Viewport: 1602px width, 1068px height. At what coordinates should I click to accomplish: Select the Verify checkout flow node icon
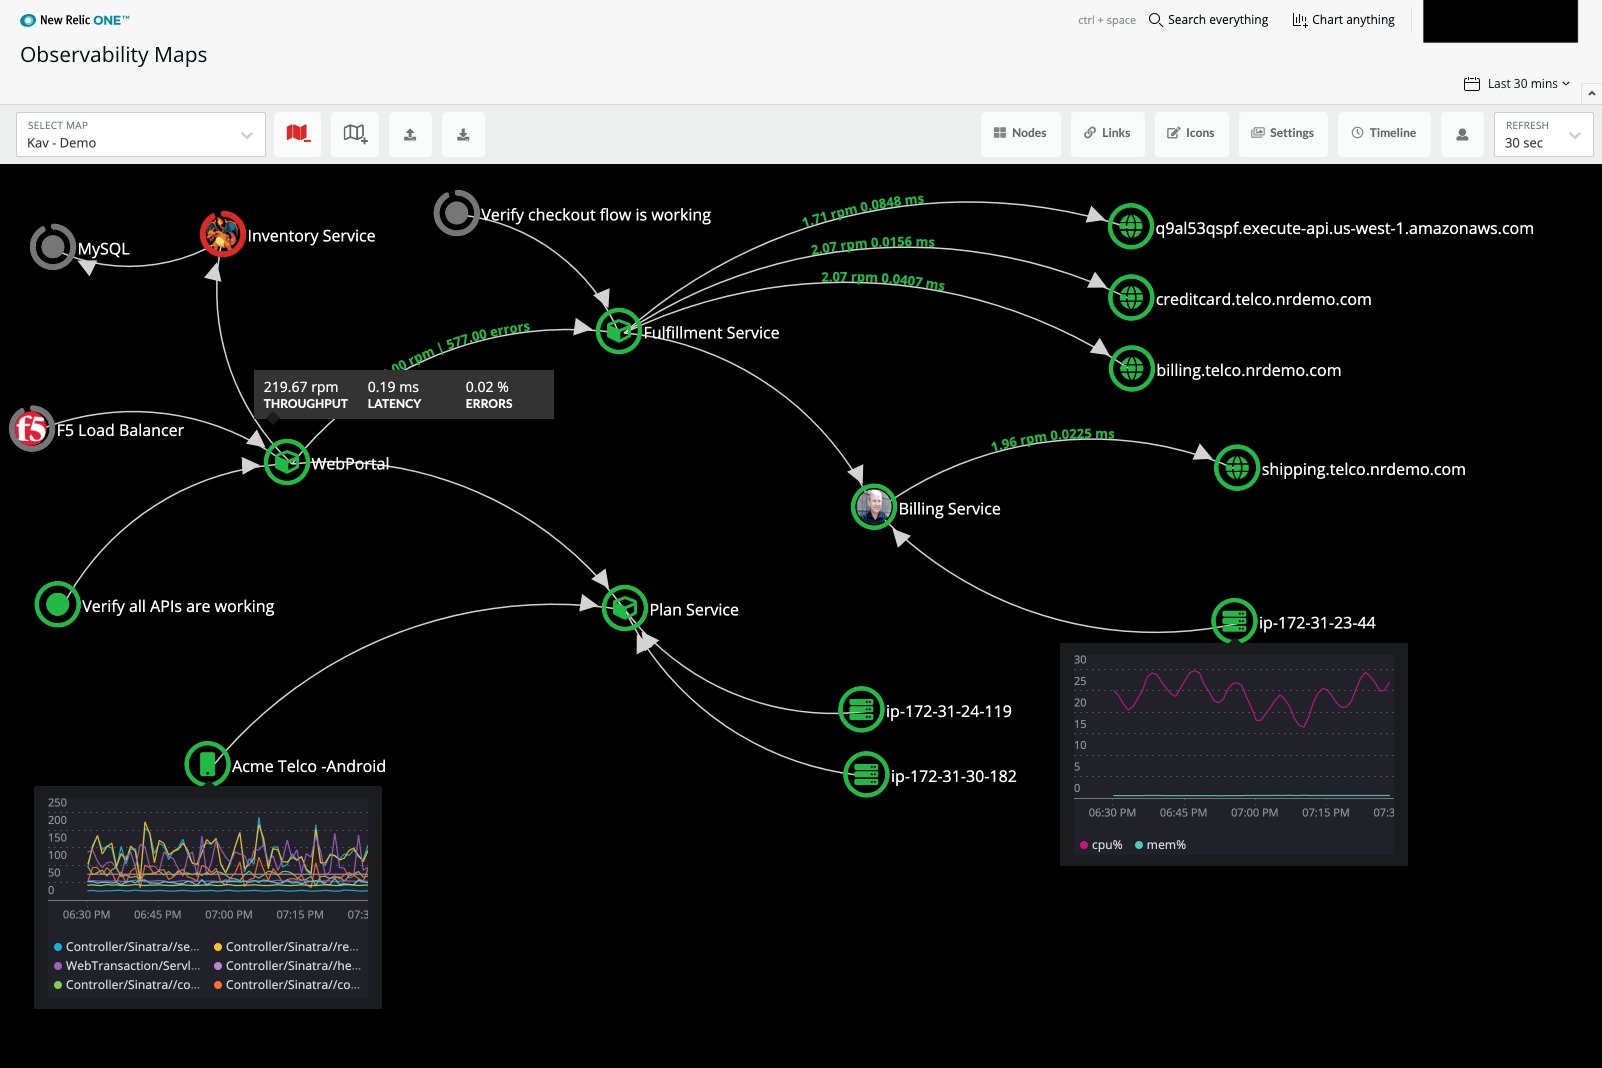point(456,213)
